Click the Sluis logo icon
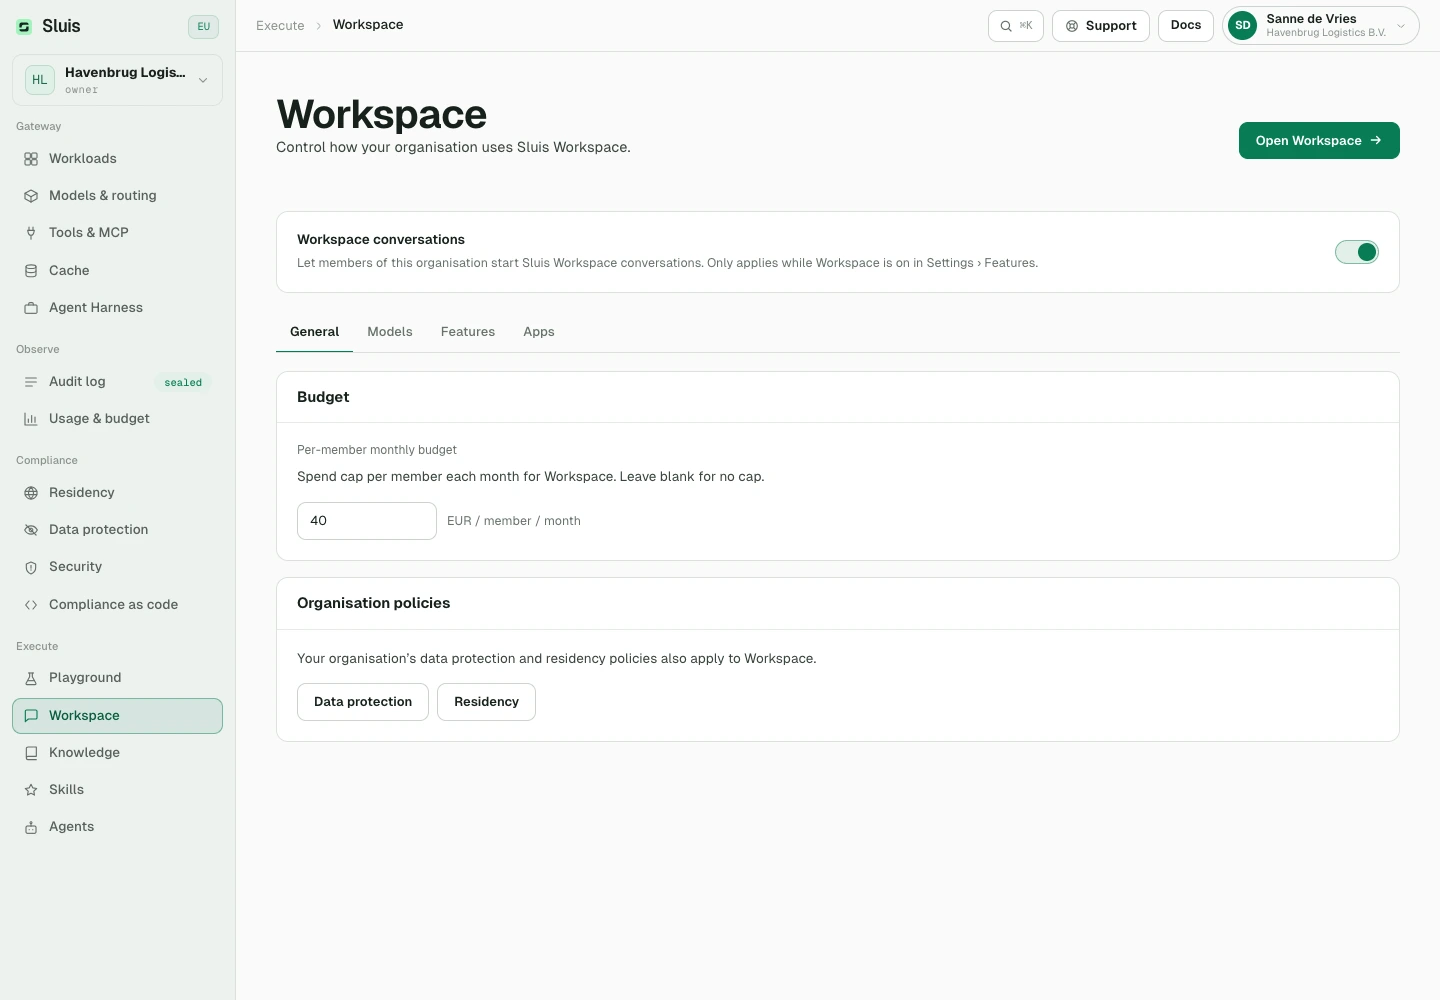The width and height of the screenshot is (1440, 1000). (x=24, y=27)
